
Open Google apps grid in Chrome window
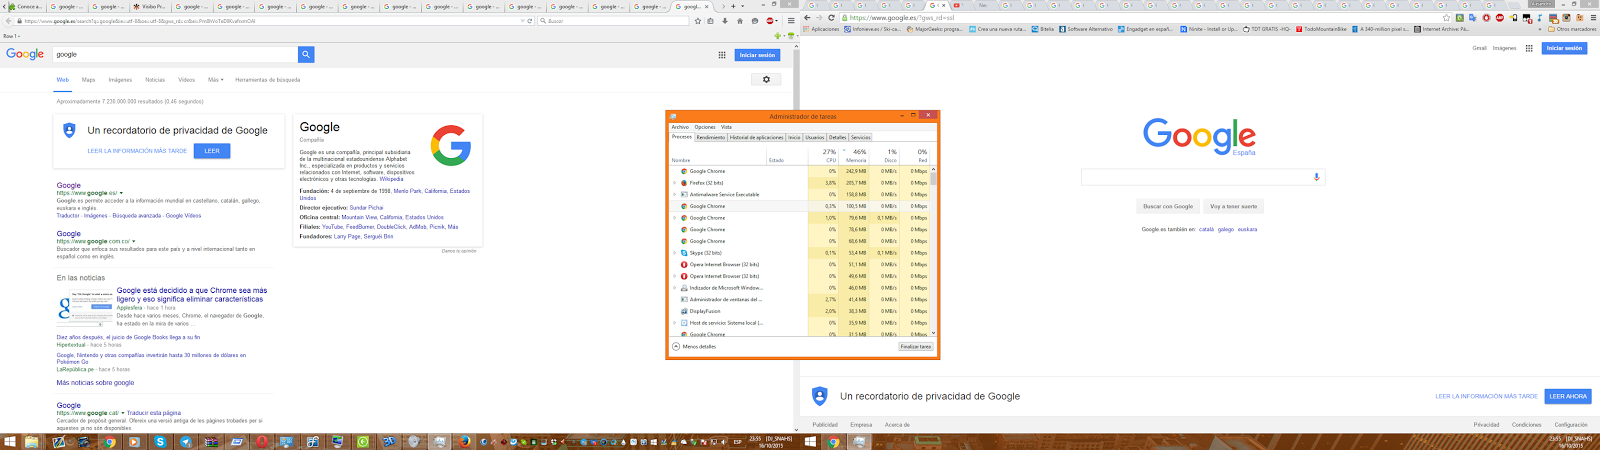click(x=1529, y=48)
